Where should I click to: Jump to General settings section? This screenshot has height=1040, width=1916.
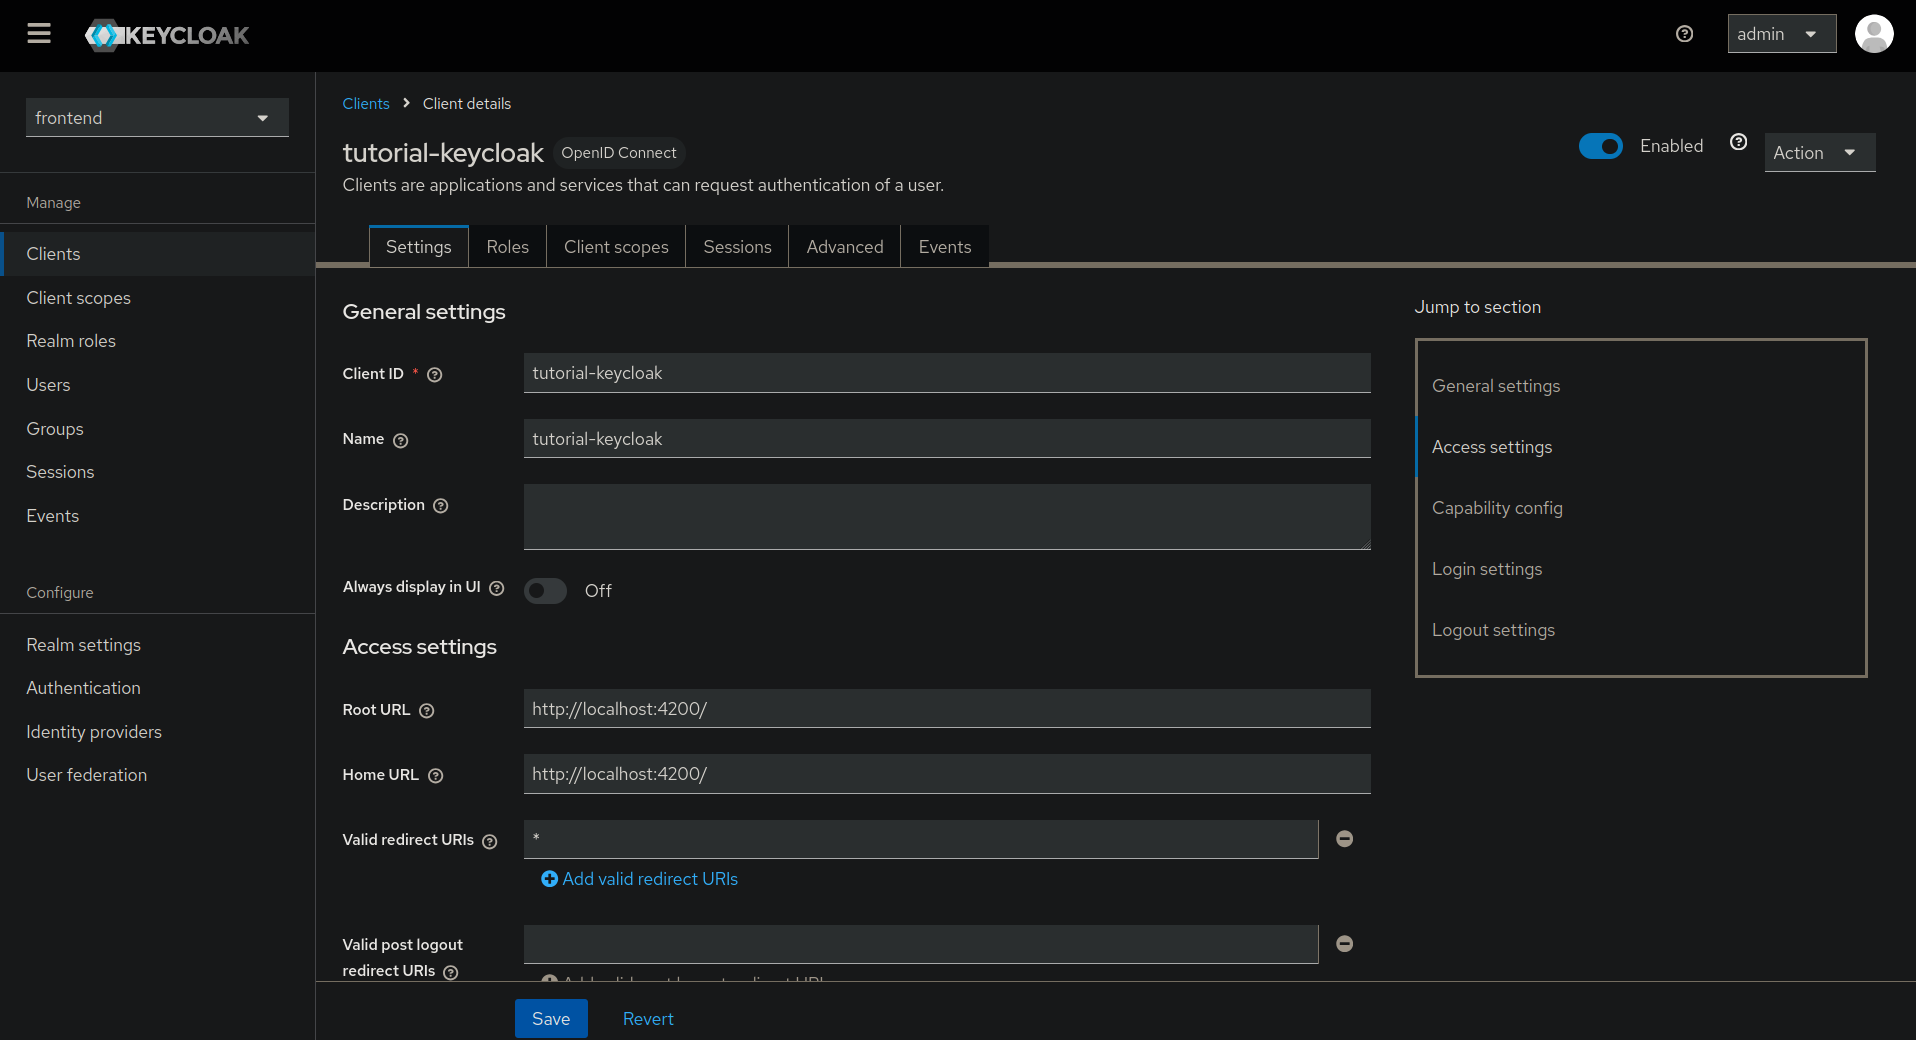[1496, 386]
